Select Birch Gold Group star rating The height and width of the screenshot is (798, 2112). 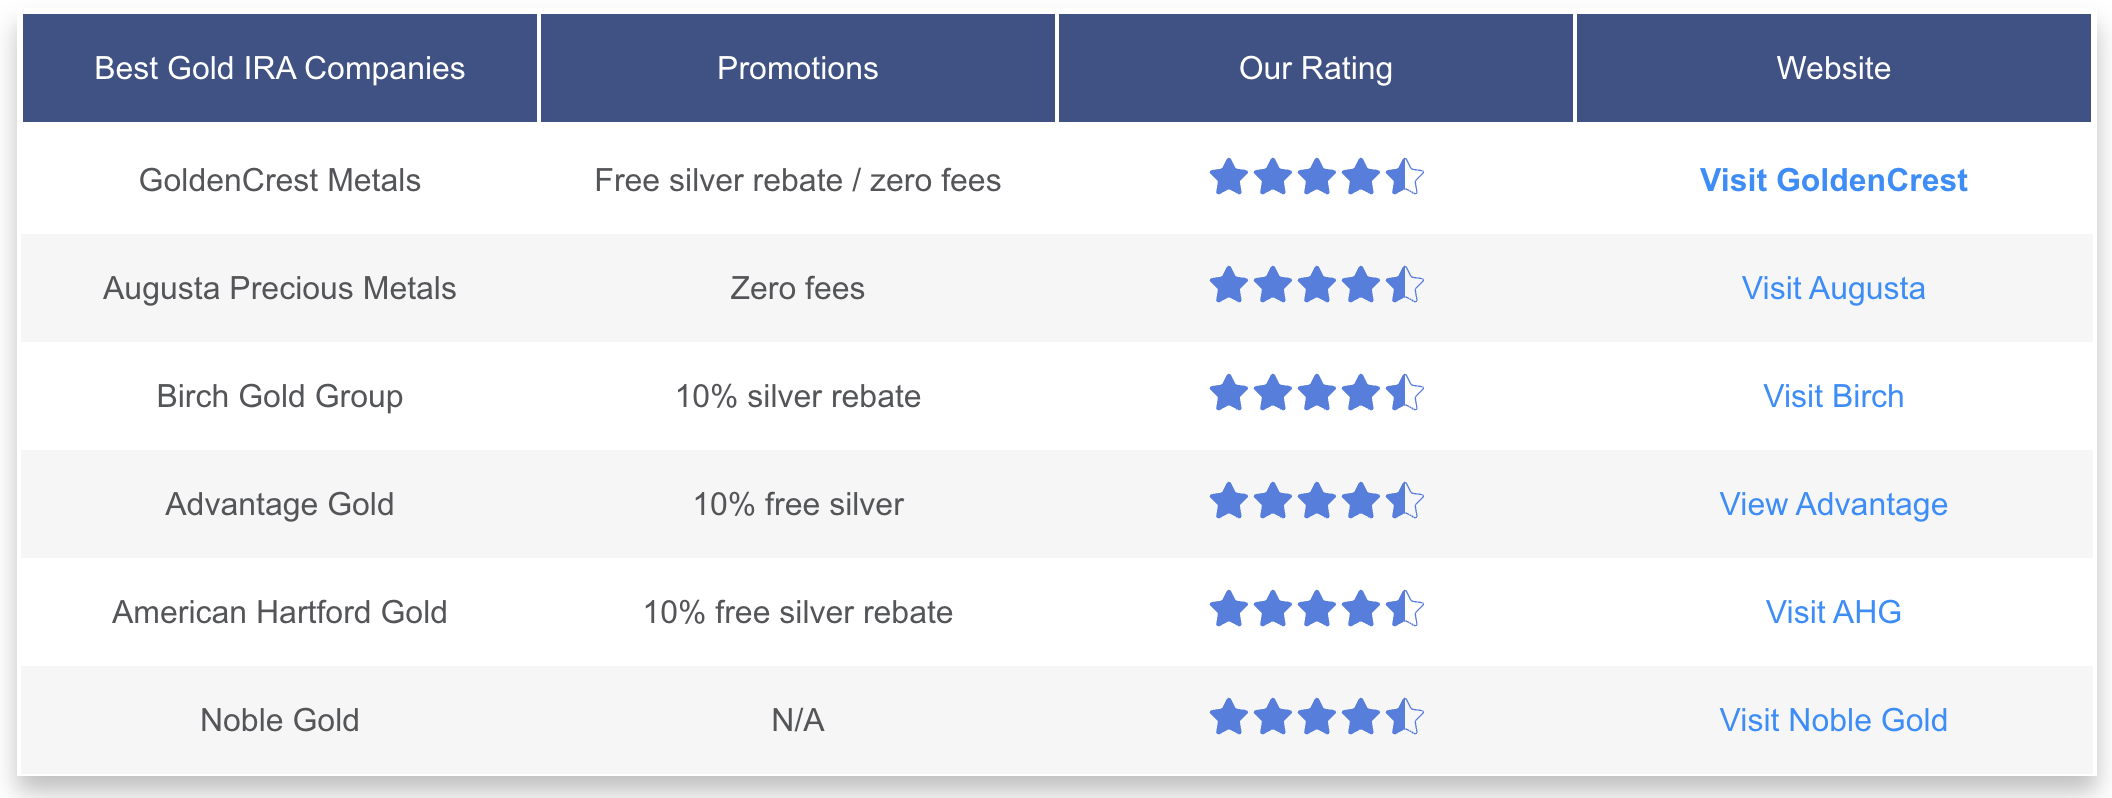tap(1316, 393)
